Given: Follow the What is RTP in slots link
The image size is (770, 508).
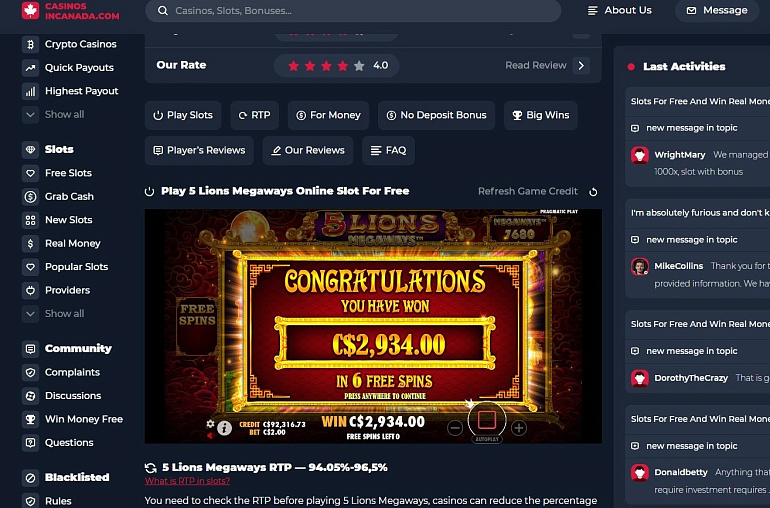Looking at the screenshot, I should click(x=187, y=481).
